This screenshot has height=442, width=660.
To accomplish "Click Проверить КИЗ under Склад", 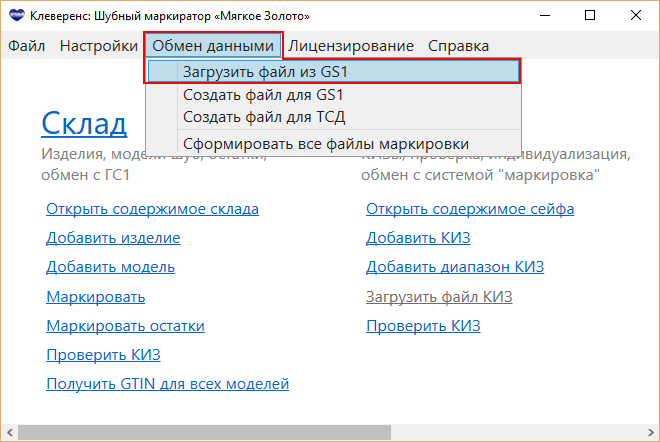I will point(103,355).
